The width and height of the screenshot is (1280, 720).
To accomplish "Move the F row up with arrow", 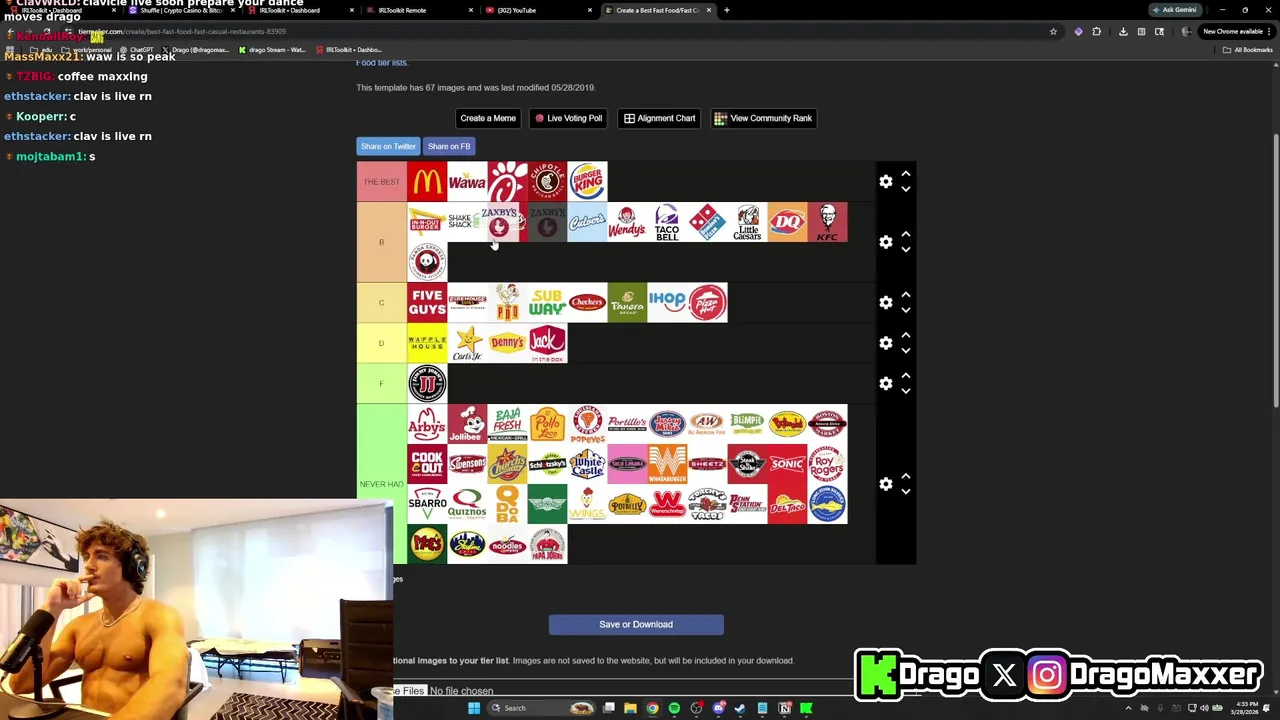I will coord(906,375).
